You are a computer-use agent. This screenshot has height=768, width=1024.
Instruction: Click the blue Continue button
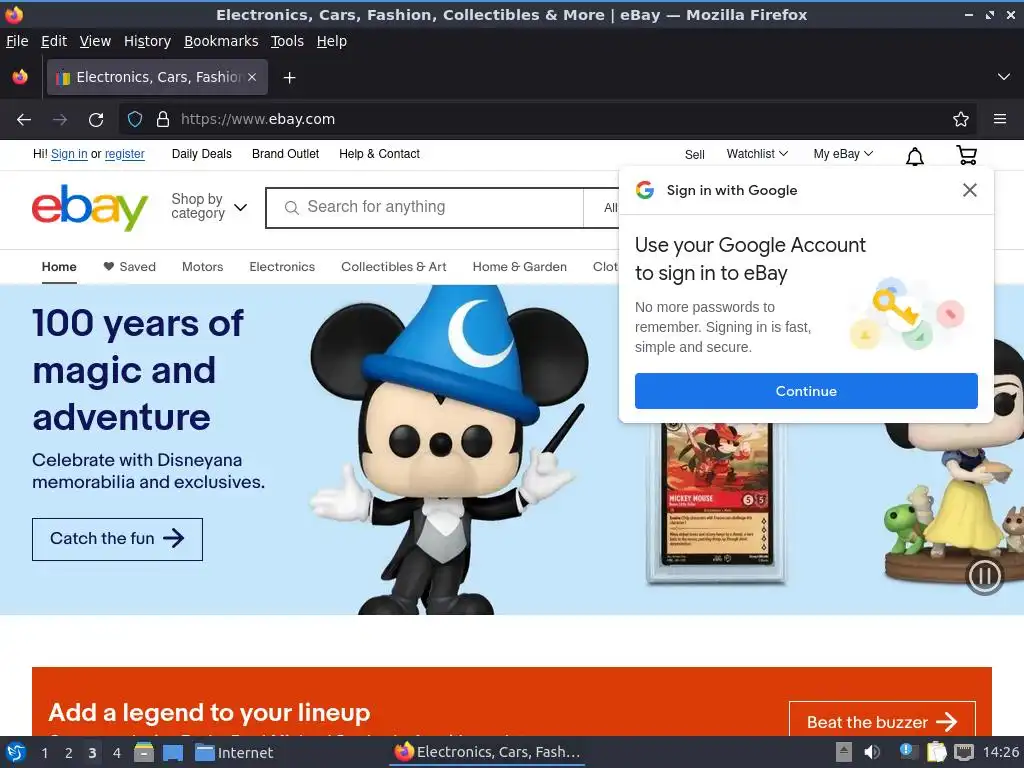click(x=806, y=391)
